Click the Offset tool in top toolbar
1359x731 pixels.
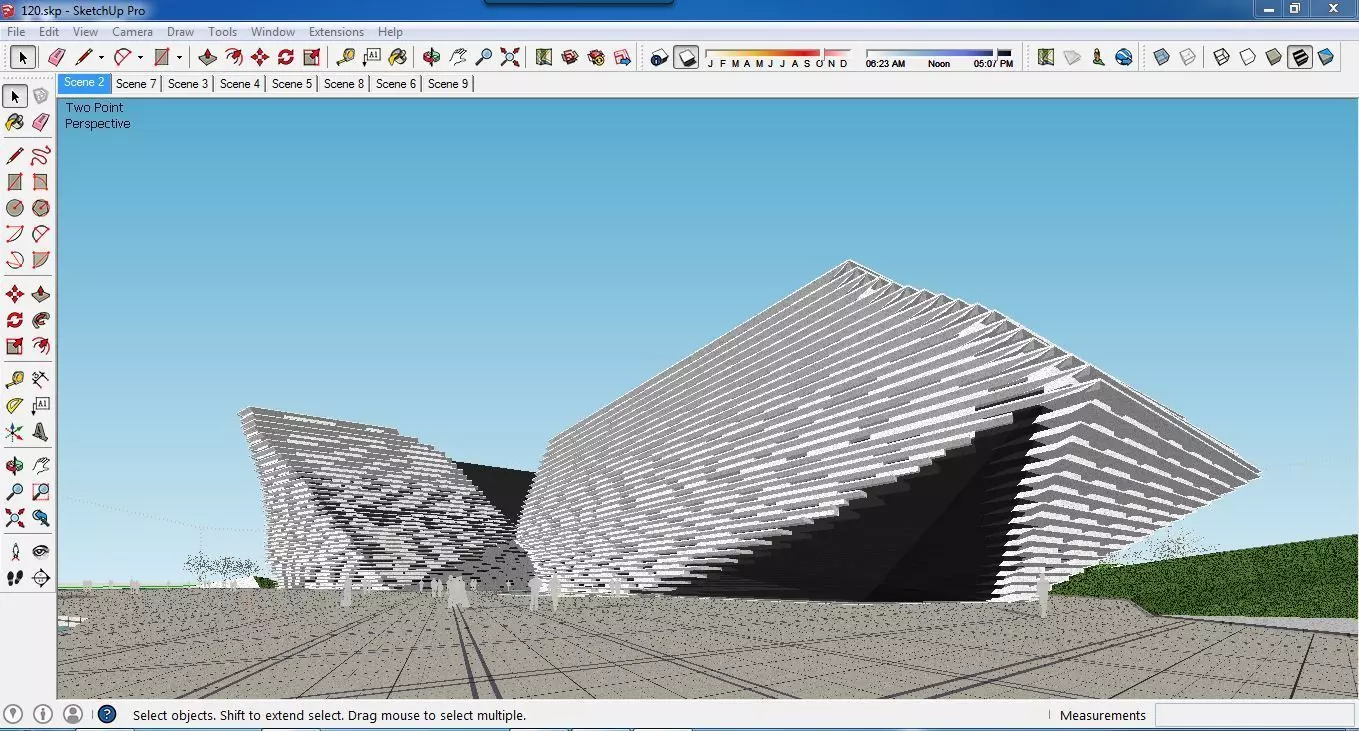[234, 57]
